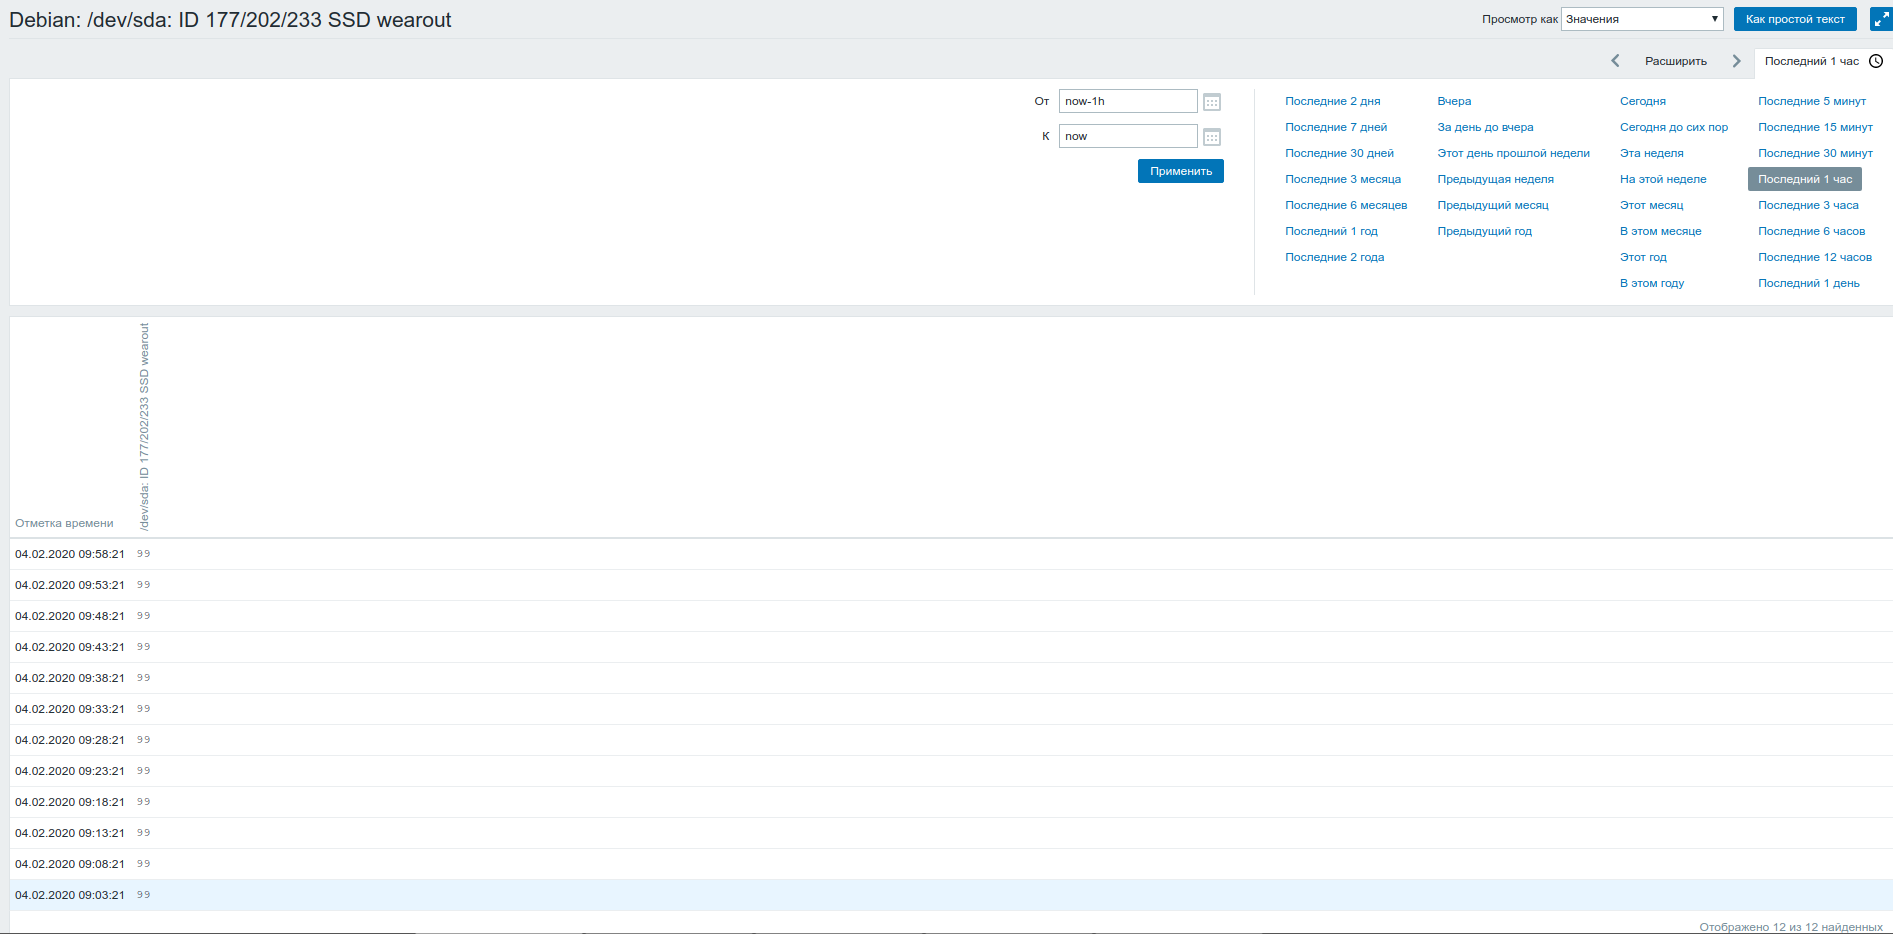
Task: Choose the Последние 7 дней range
Action: (x=1336, y=127)
